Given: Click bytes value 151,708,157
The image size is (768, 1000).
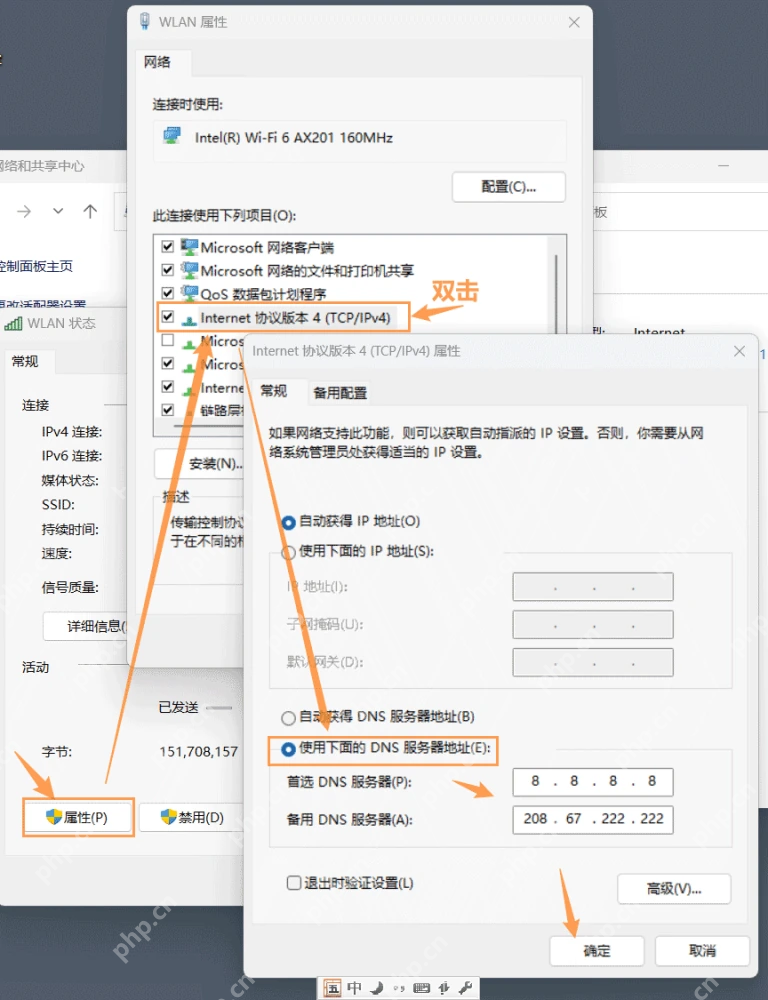Looking at the screenshot, I should [198, 752].
